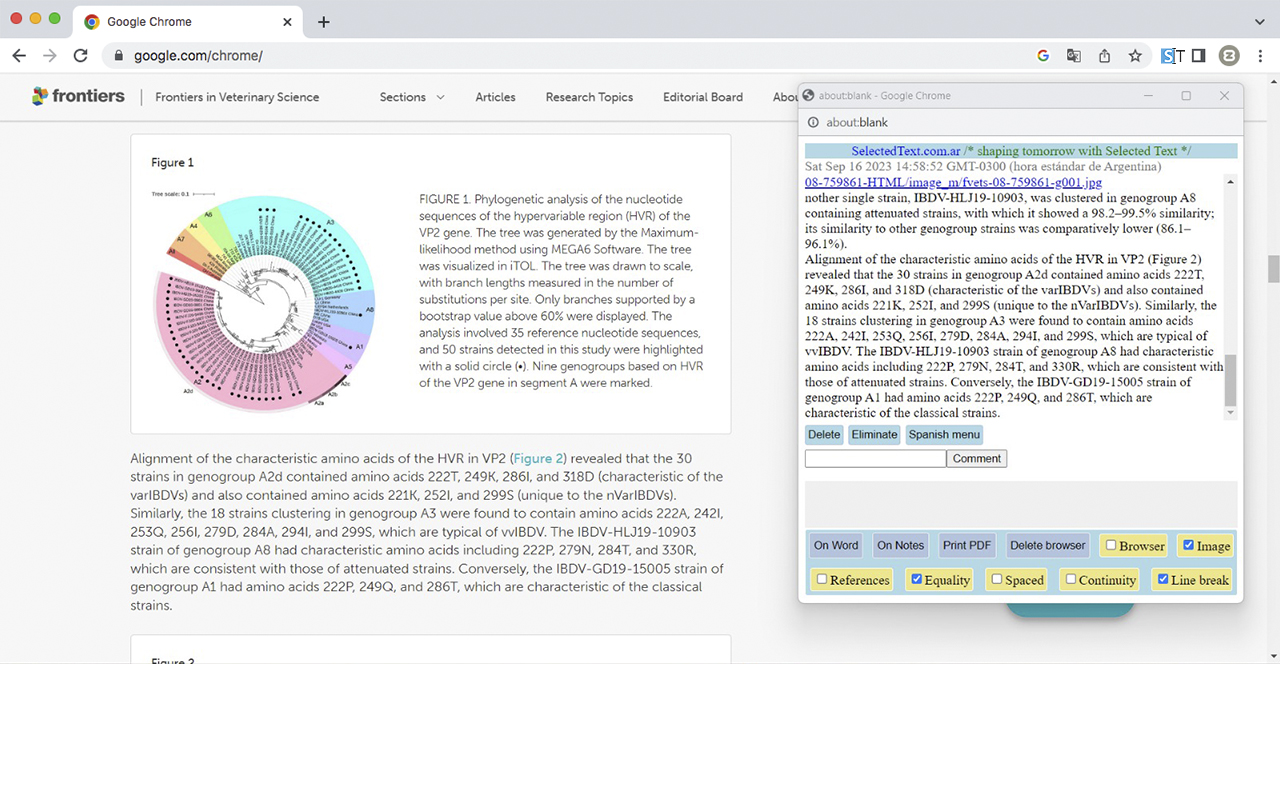Image resolution: width=1280 pixels, height=800 pixels.
Task: Click the Print PDF button
Action: tap(966, 545)
